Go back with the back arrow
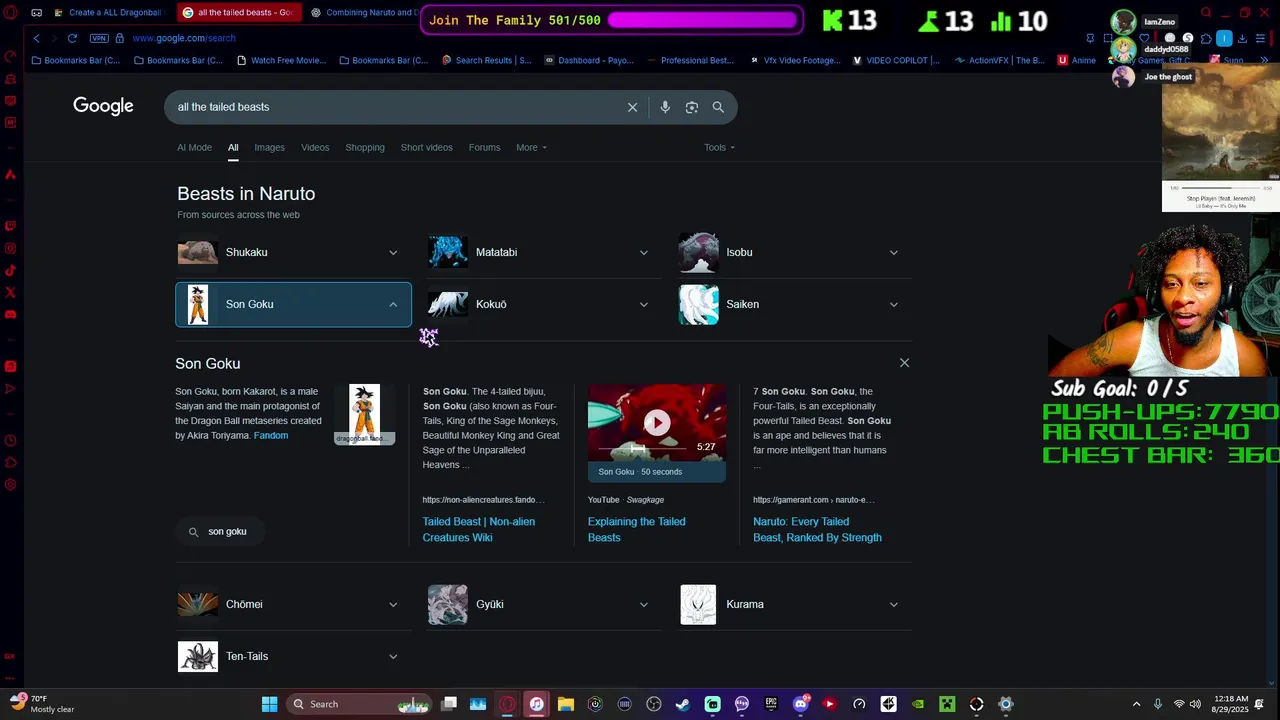 click(37, 38)
